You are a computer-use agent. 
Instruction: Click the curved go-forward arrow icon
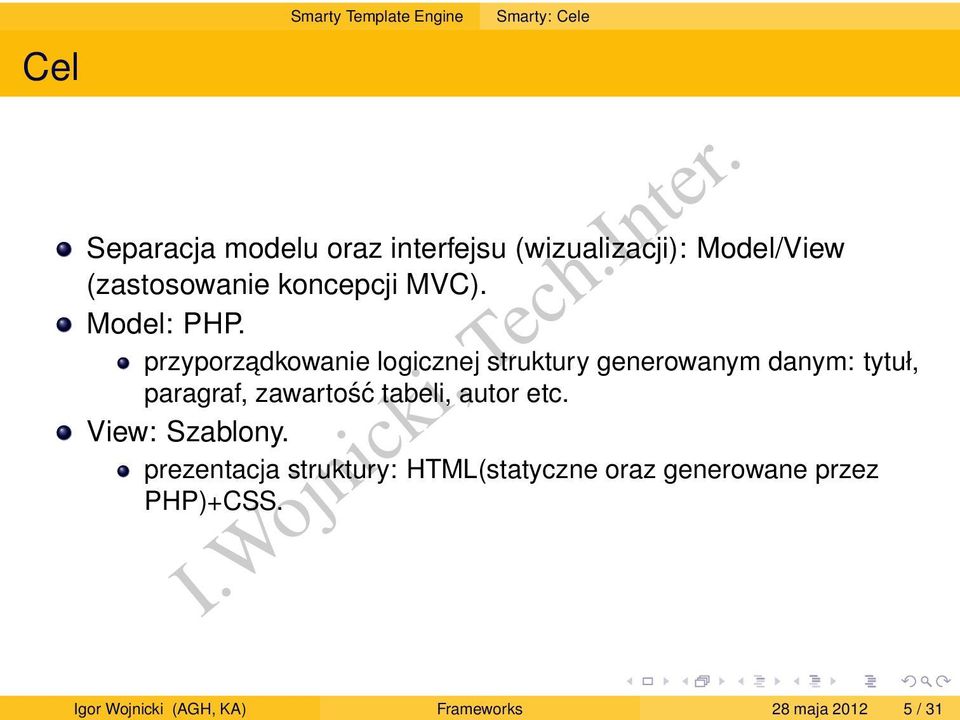click(943, 681)
